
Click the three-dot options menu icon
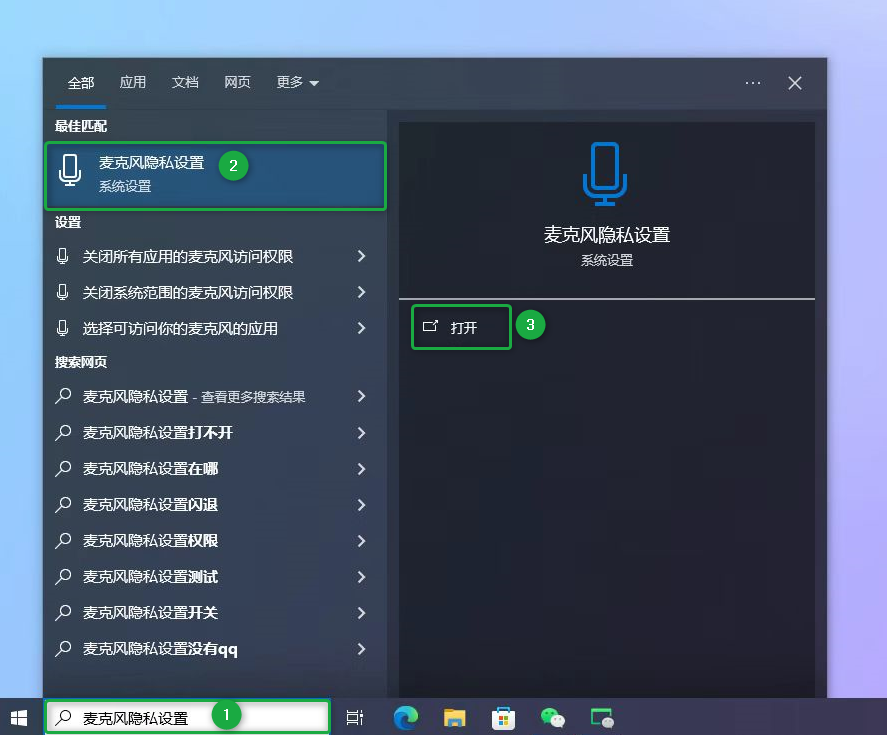tap(752, 83)
